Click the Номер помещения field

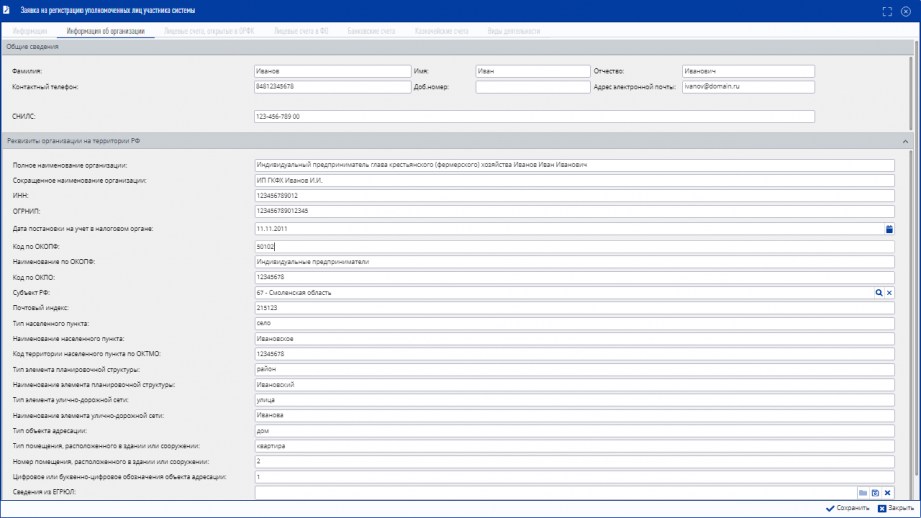tap(574, 462)
